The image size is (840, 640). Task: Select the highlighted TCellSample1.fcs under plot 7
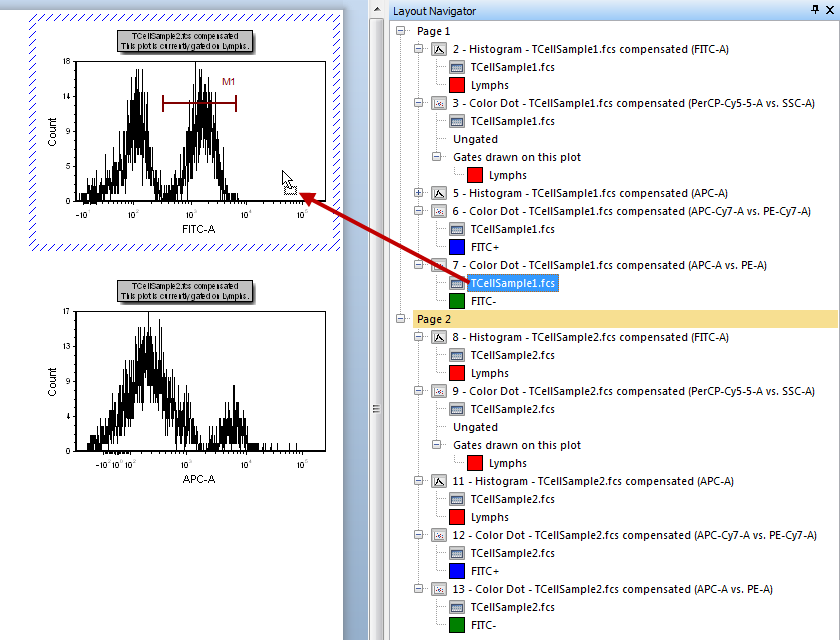(x=513, y=284)
